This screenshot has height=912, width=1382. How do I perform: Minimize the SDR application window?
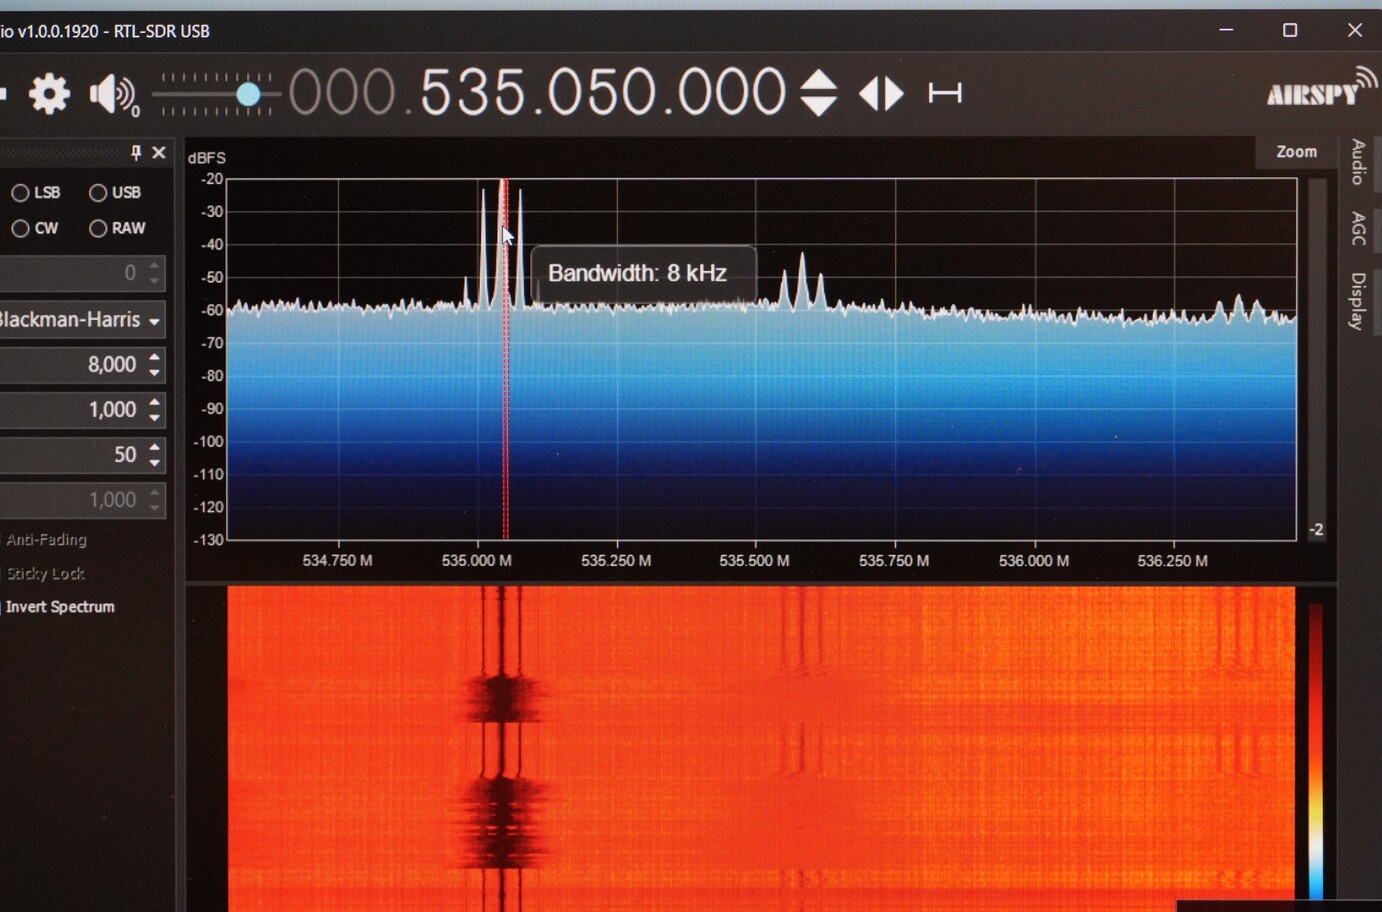pyautogui.click(x=1226, y=30)
